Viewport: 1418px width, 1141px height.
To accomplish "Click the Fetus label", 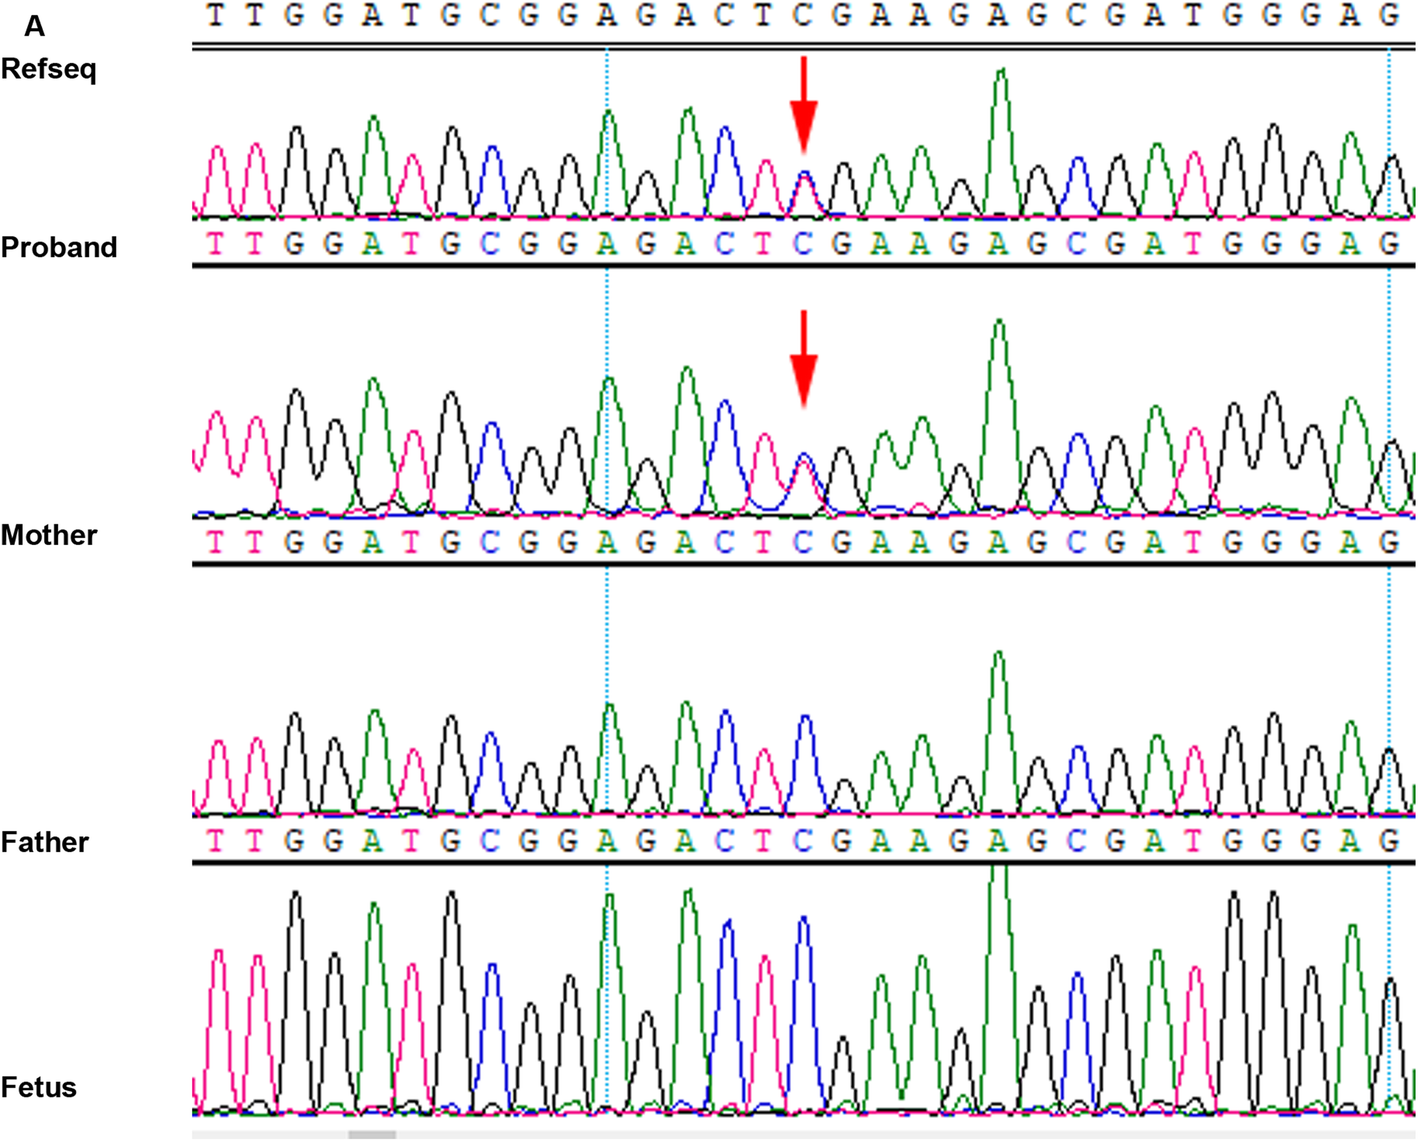I will [39, 1087].
